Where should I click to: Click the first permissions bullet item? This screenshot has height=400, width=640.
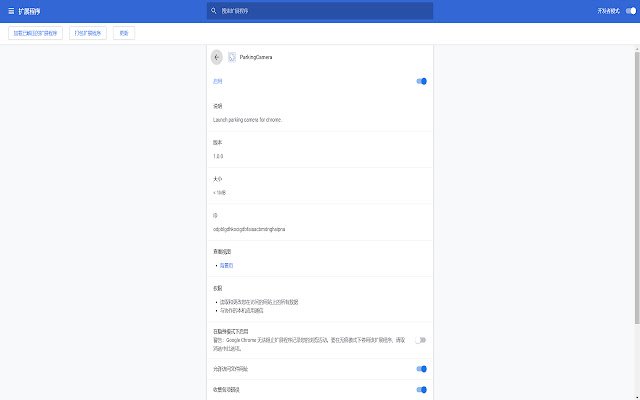coord(259,302)
